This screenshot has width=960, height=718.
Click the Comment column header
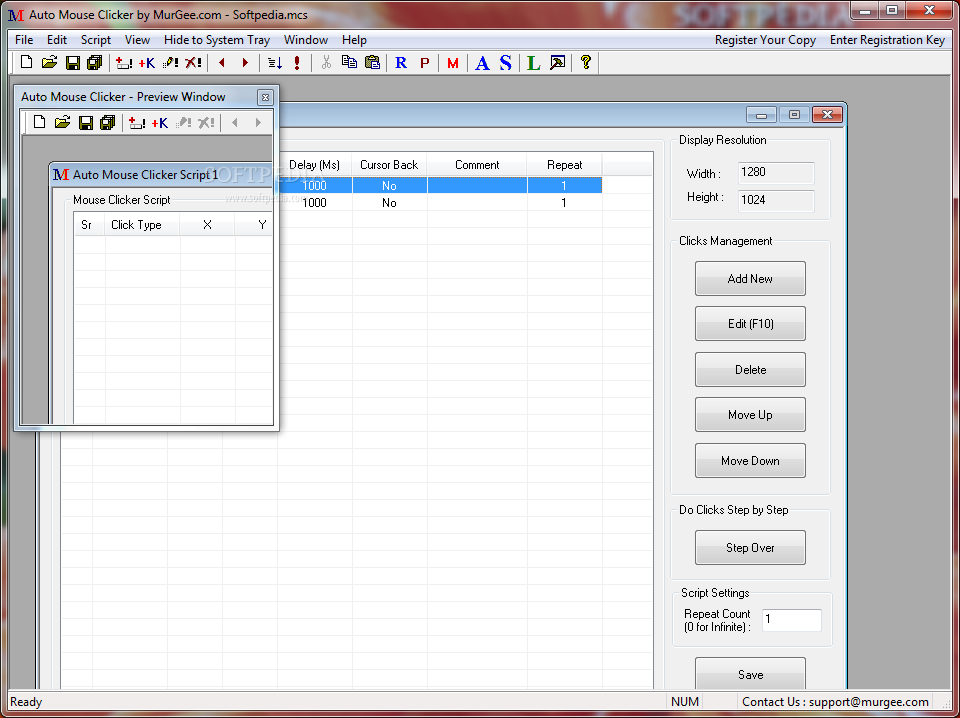click(x=477, y=165)
